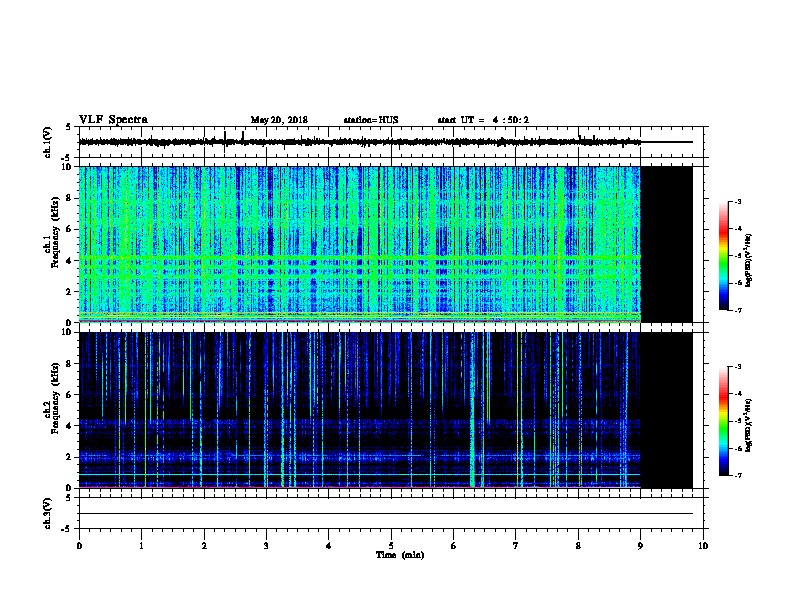792x612 pixels.
Task: Click the time-axis tick label '10'
Action: pyautogui.click(x=703, y=546)
